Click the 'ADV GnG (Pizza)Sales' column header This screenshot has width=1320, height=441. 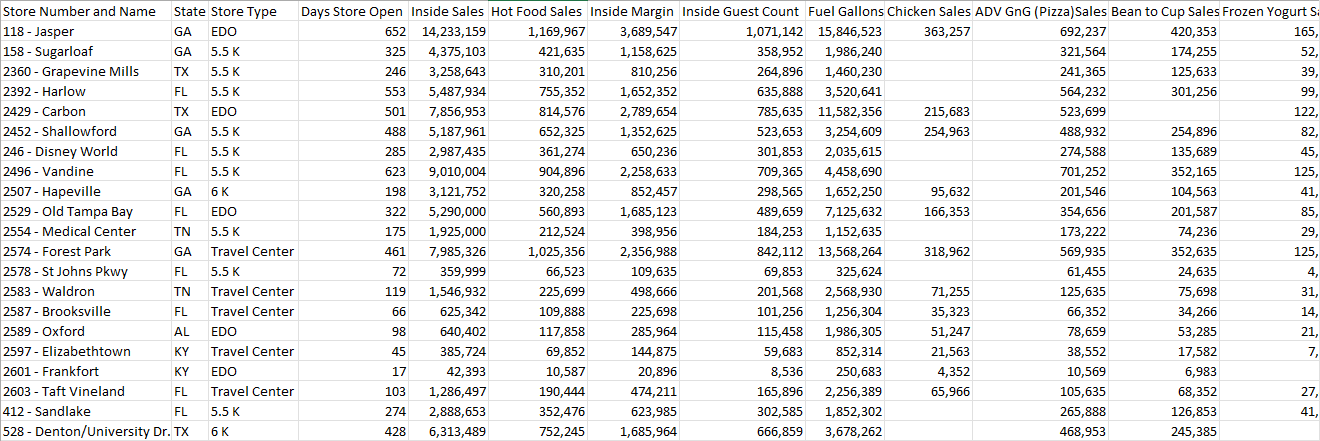coord(1041,12)
